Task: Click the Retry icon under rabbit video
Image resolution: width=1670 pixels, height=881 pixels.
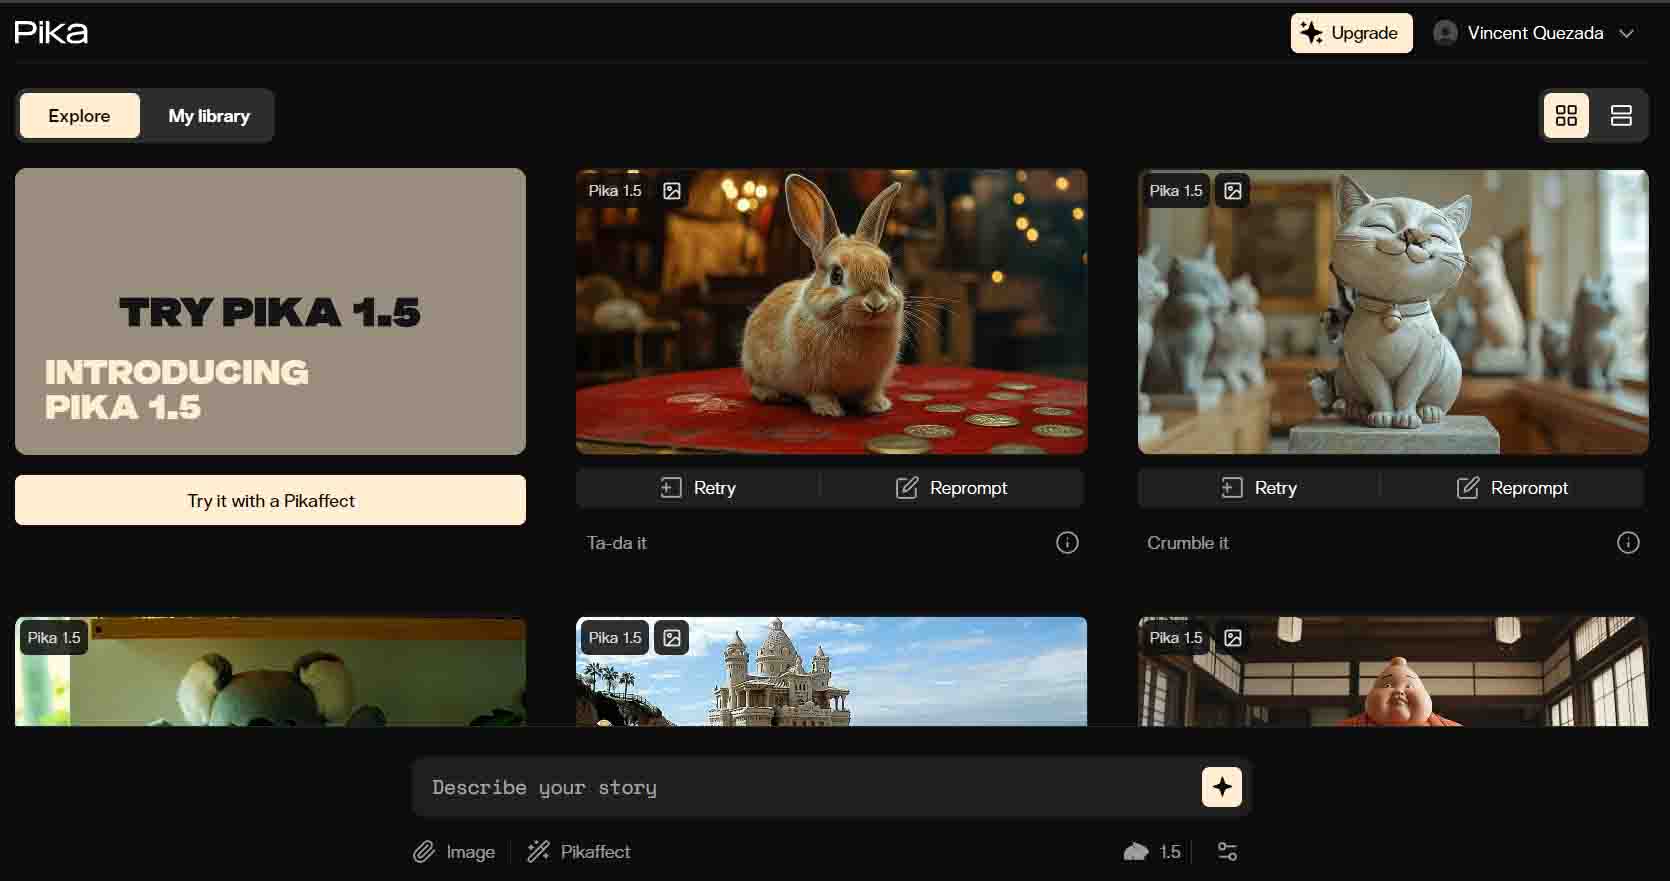Action: point(671,488)
